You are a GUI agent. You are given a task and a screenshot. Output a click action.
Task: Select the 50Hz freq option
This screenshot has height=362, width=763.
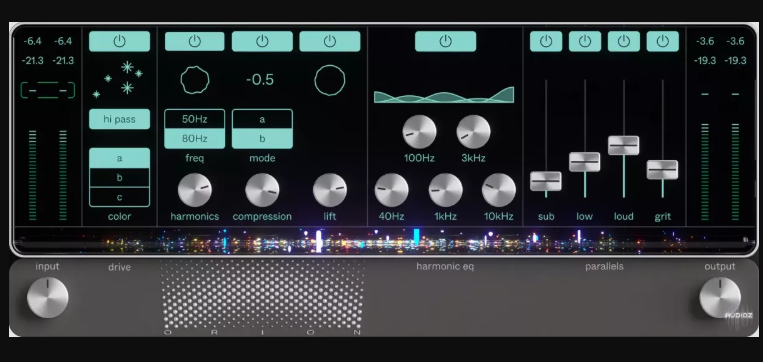pos(195,119)
